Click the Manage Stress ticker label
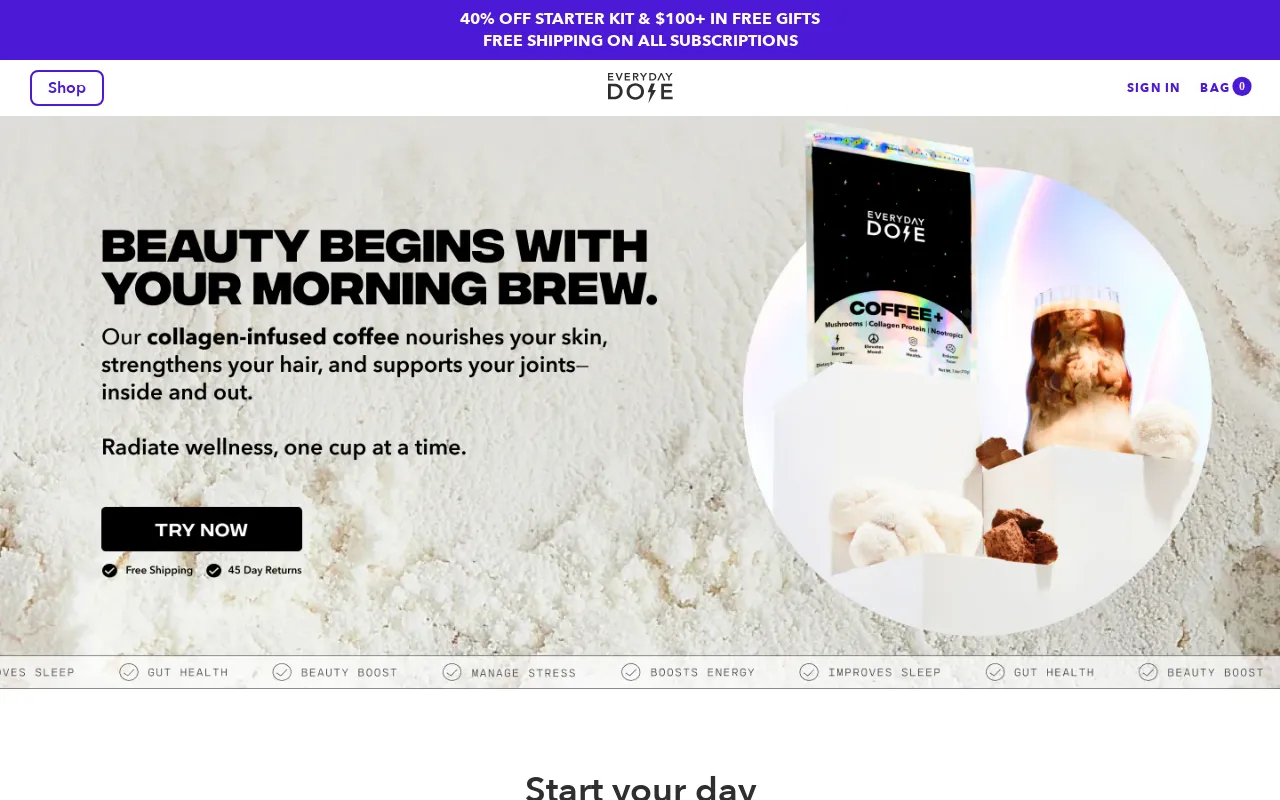The image size is (1280, 800). click(524, 673)
